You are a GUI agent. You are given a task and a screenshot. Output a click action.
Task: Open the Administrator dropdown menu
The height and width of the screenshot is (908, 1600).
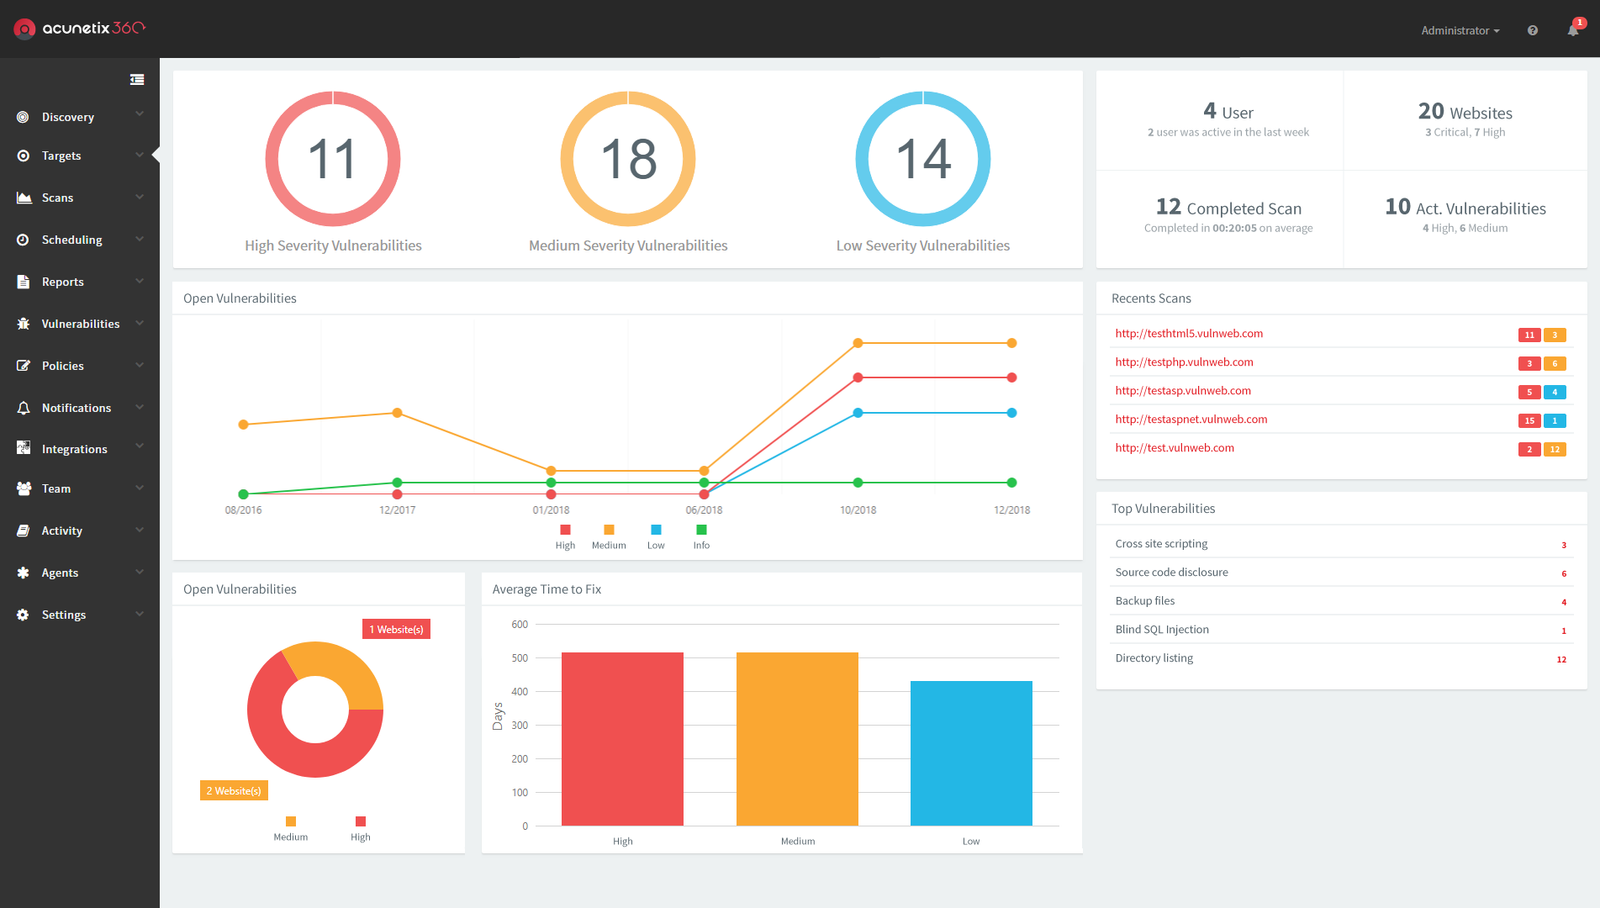[x=1460, y=30]
